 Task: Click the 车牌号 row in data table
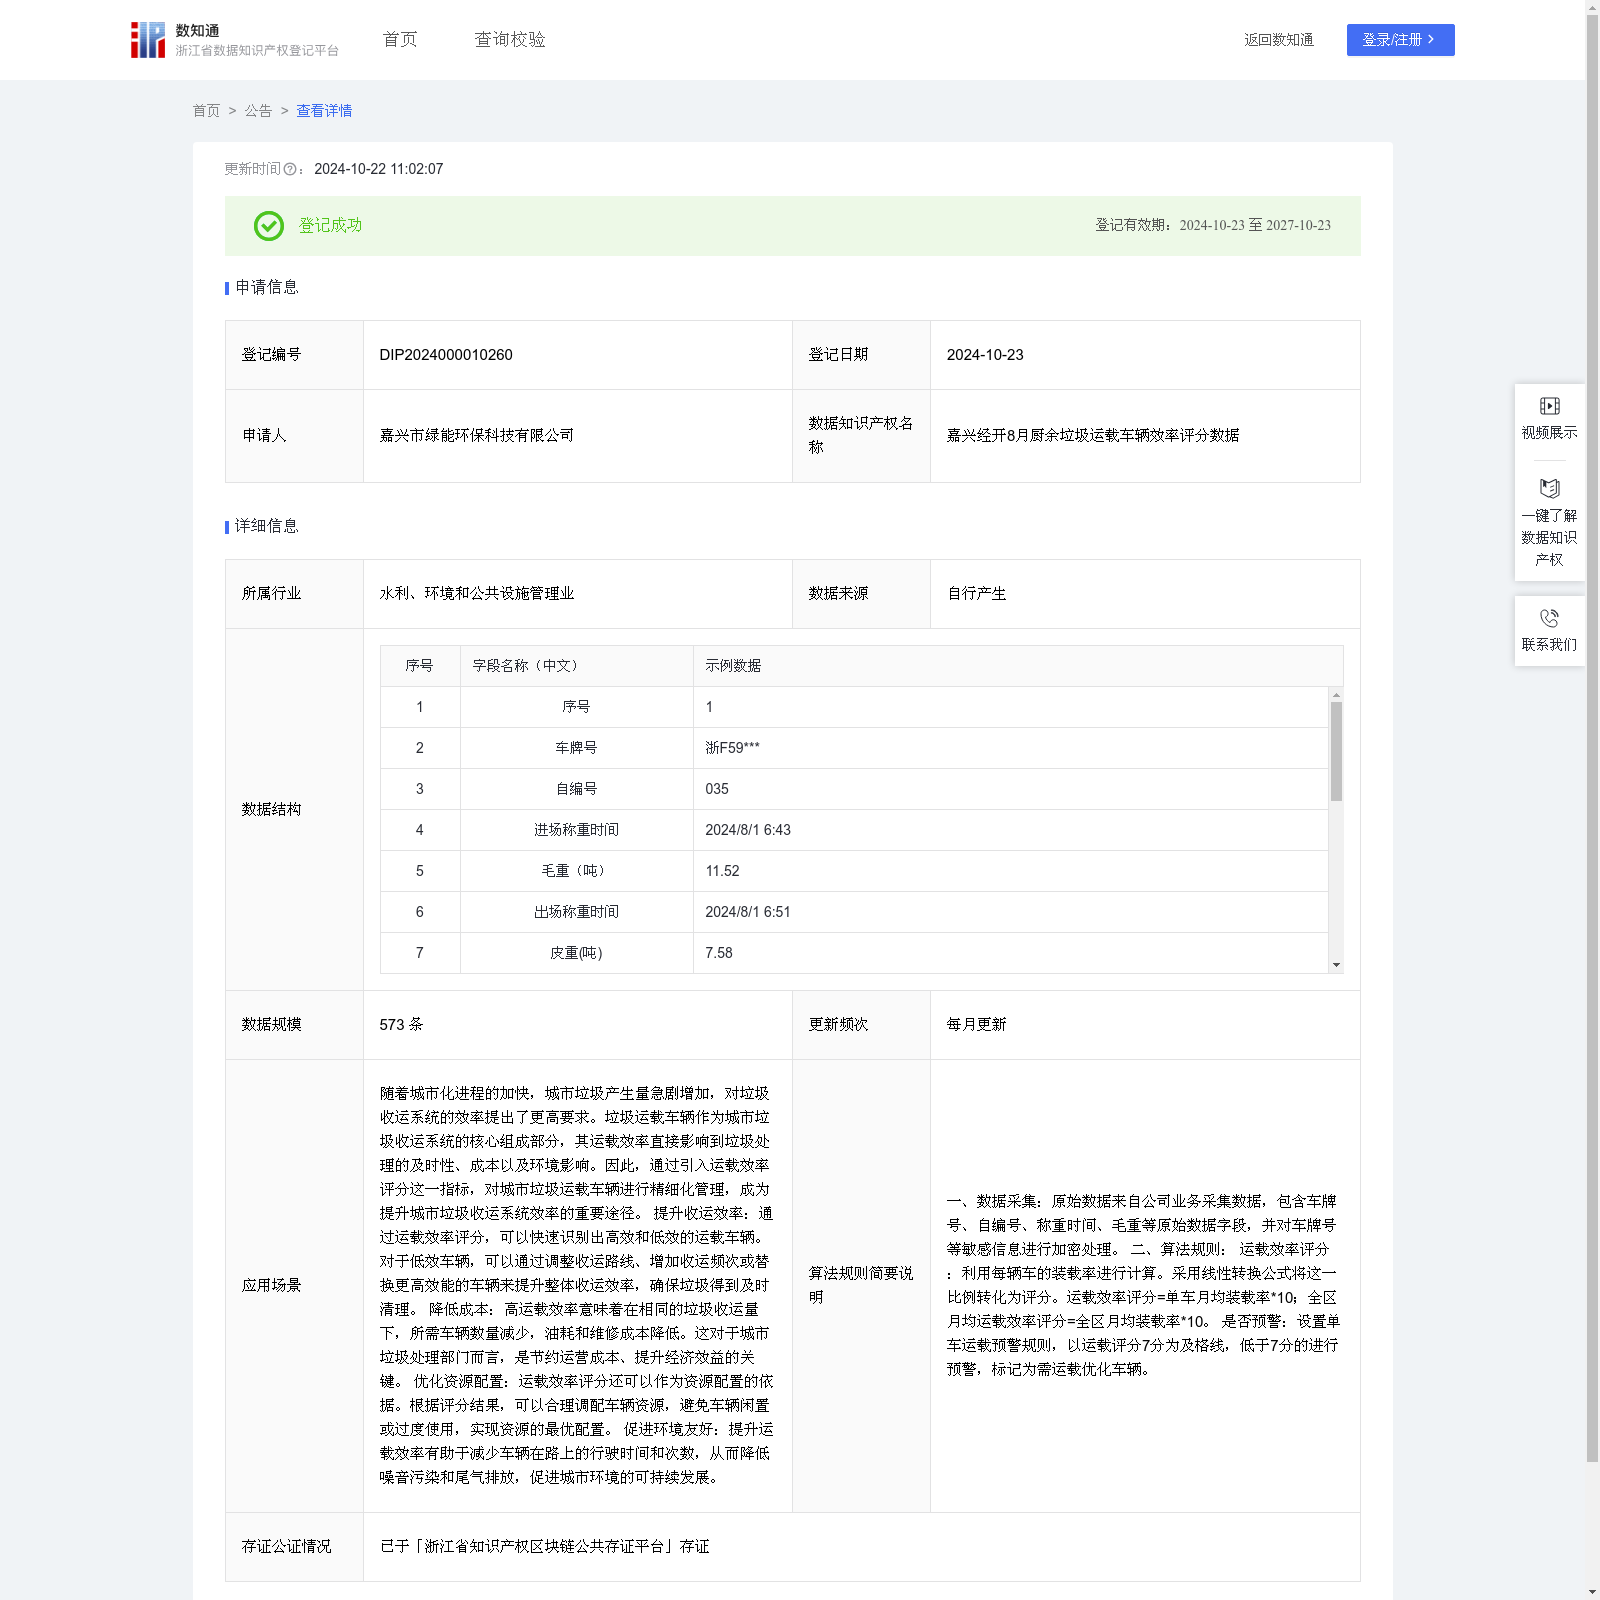tap(576, 748)
